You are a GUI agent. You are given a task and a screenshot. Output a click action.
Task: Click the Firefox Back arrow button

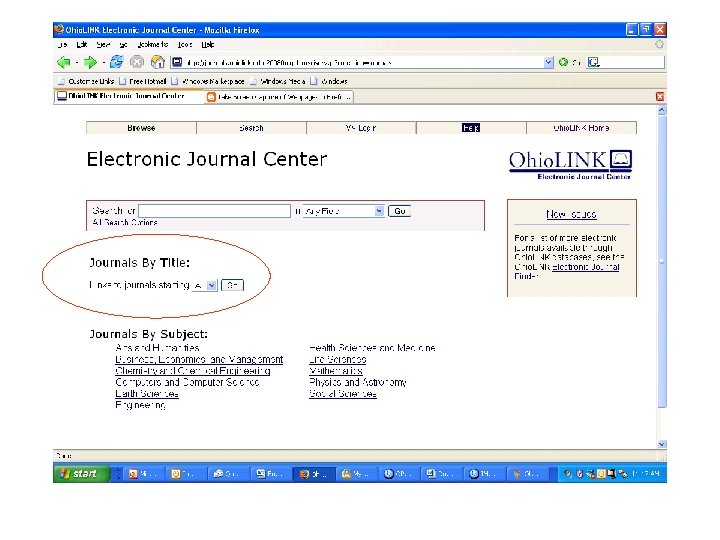coord(63,62)
